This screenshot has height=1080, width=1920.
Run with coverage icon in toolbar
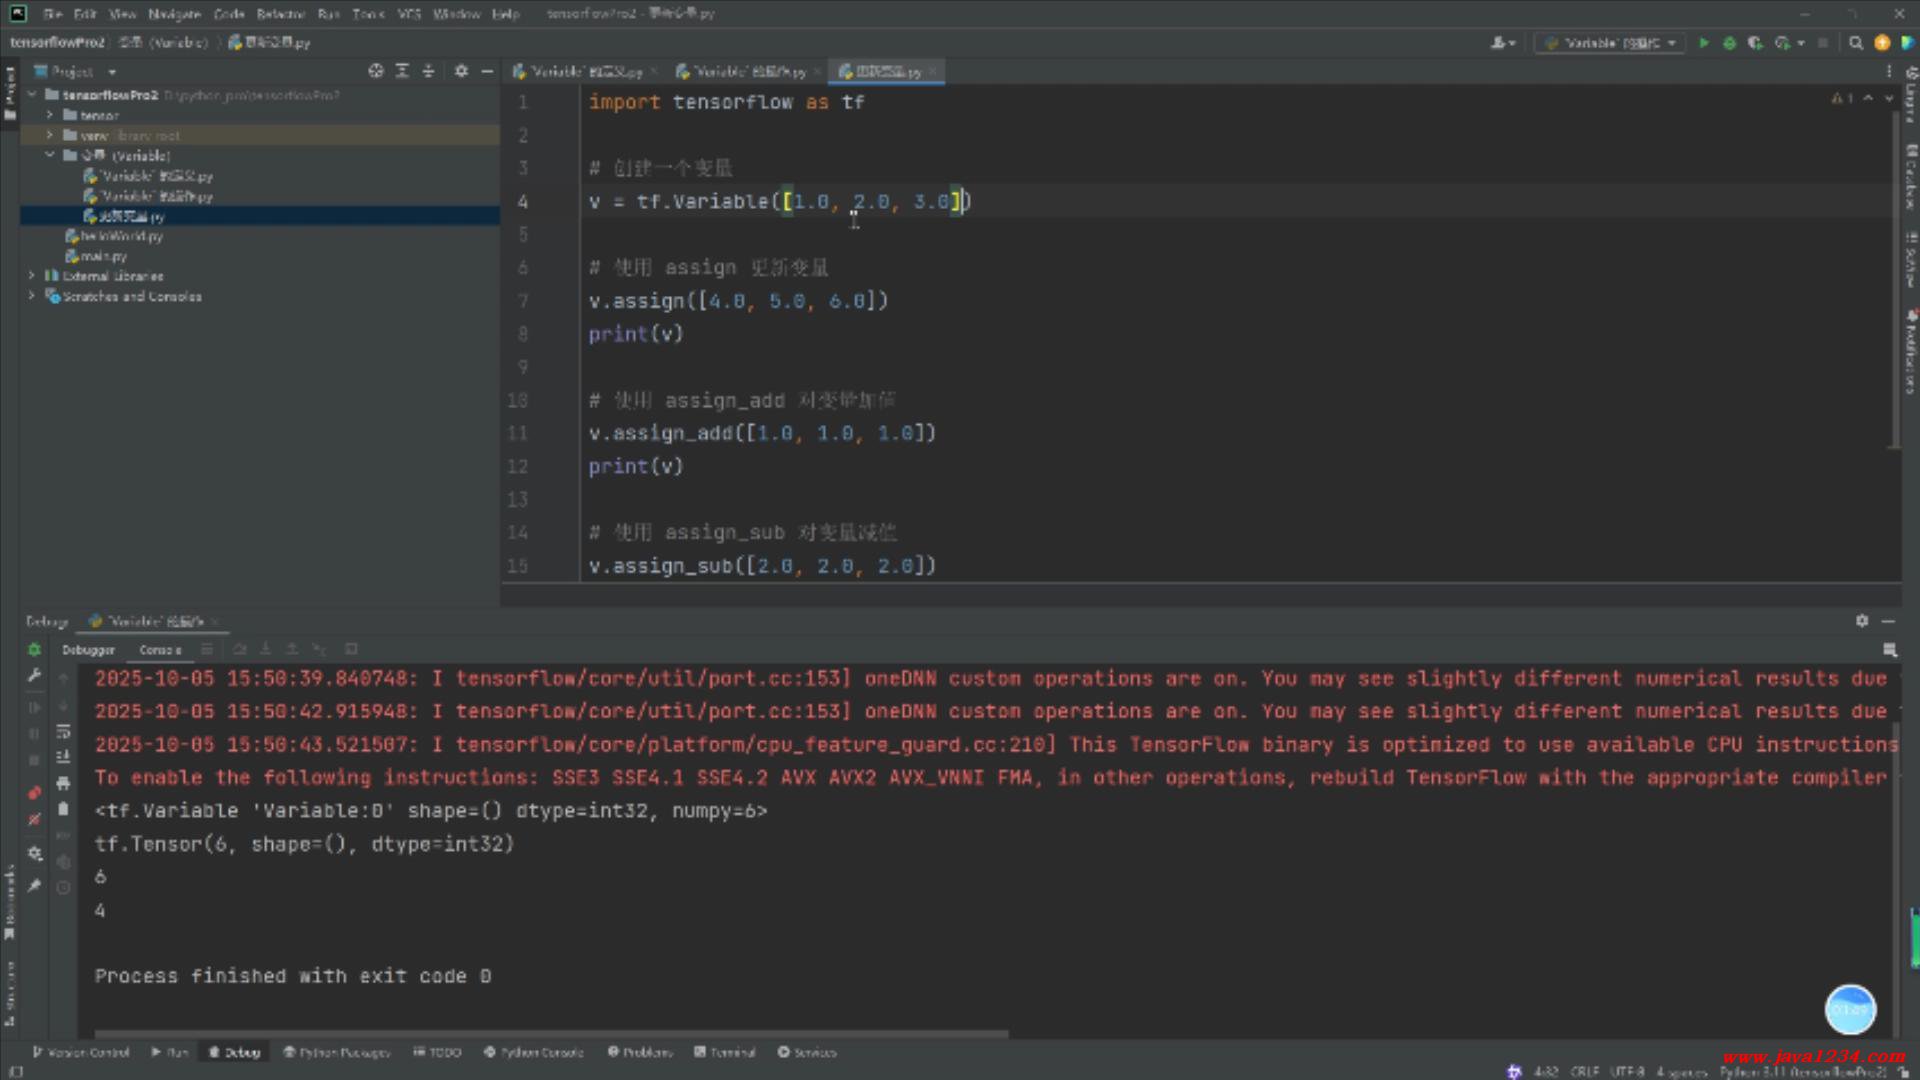tap(1755, 43)
